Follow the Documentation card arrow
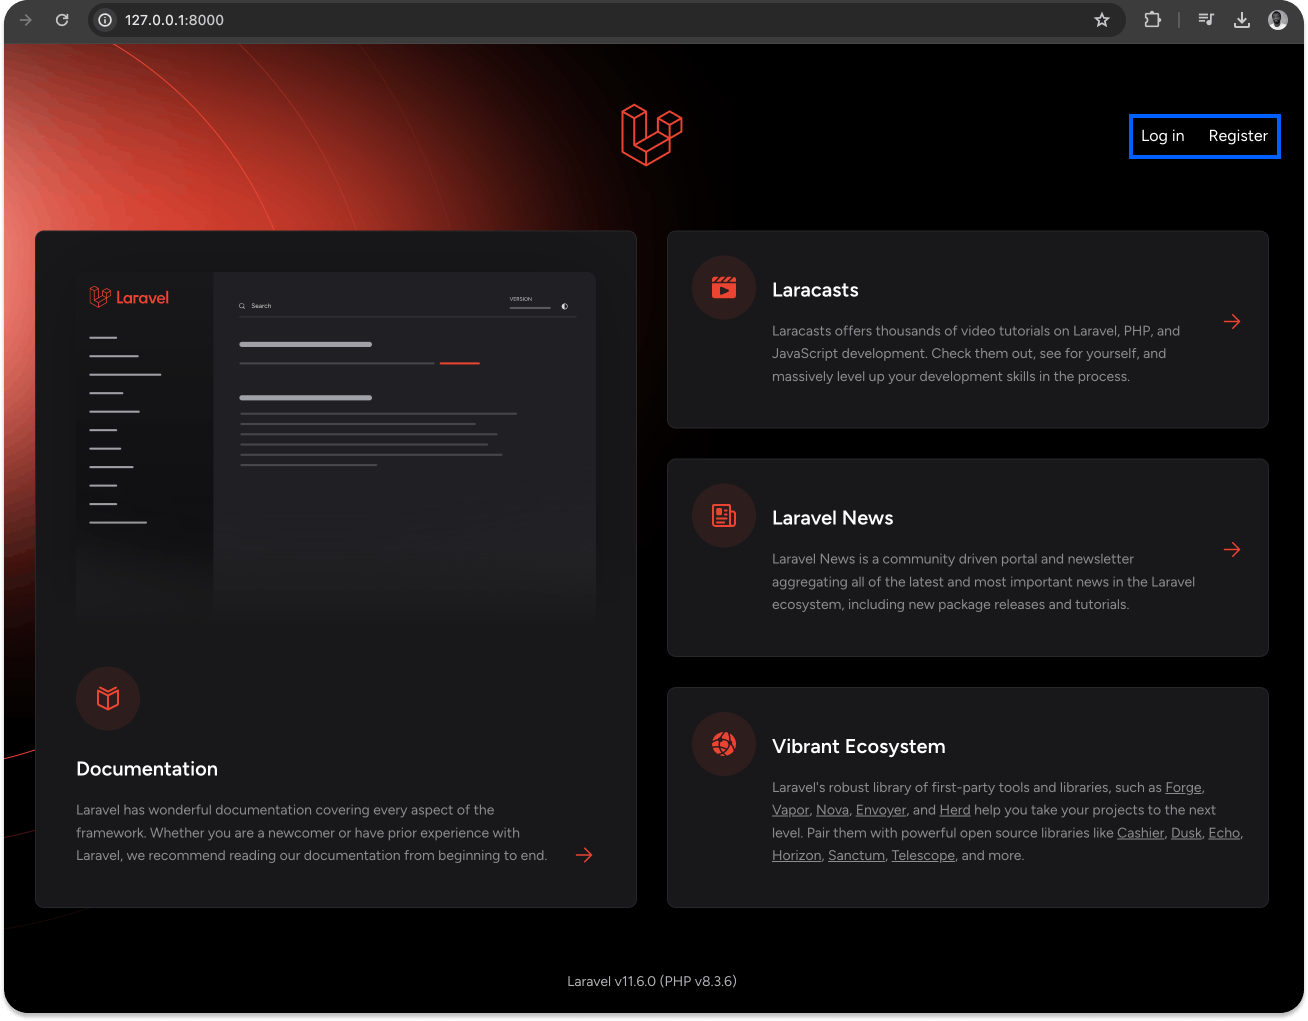 [x=584, y=855]
